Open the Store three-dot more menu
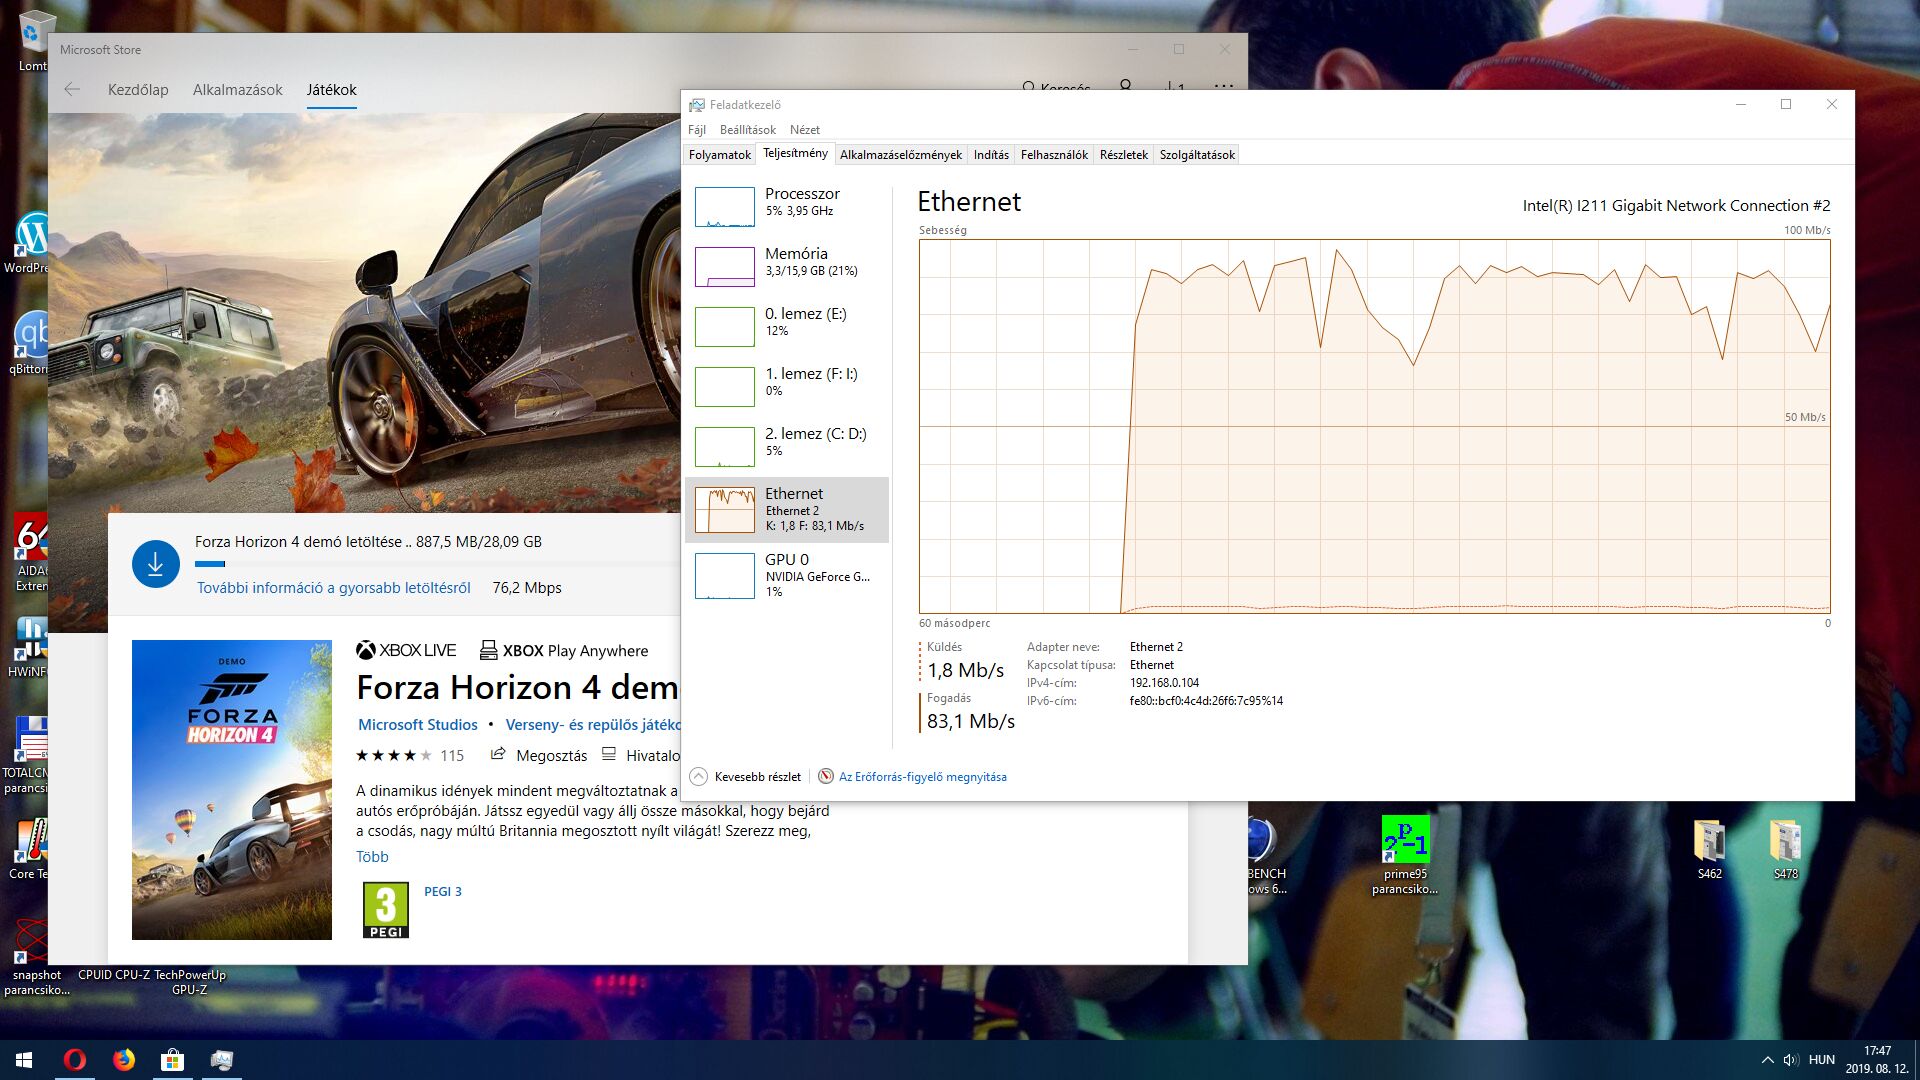Viewport: 1920px width, 1080px height. click(1223, 86)
